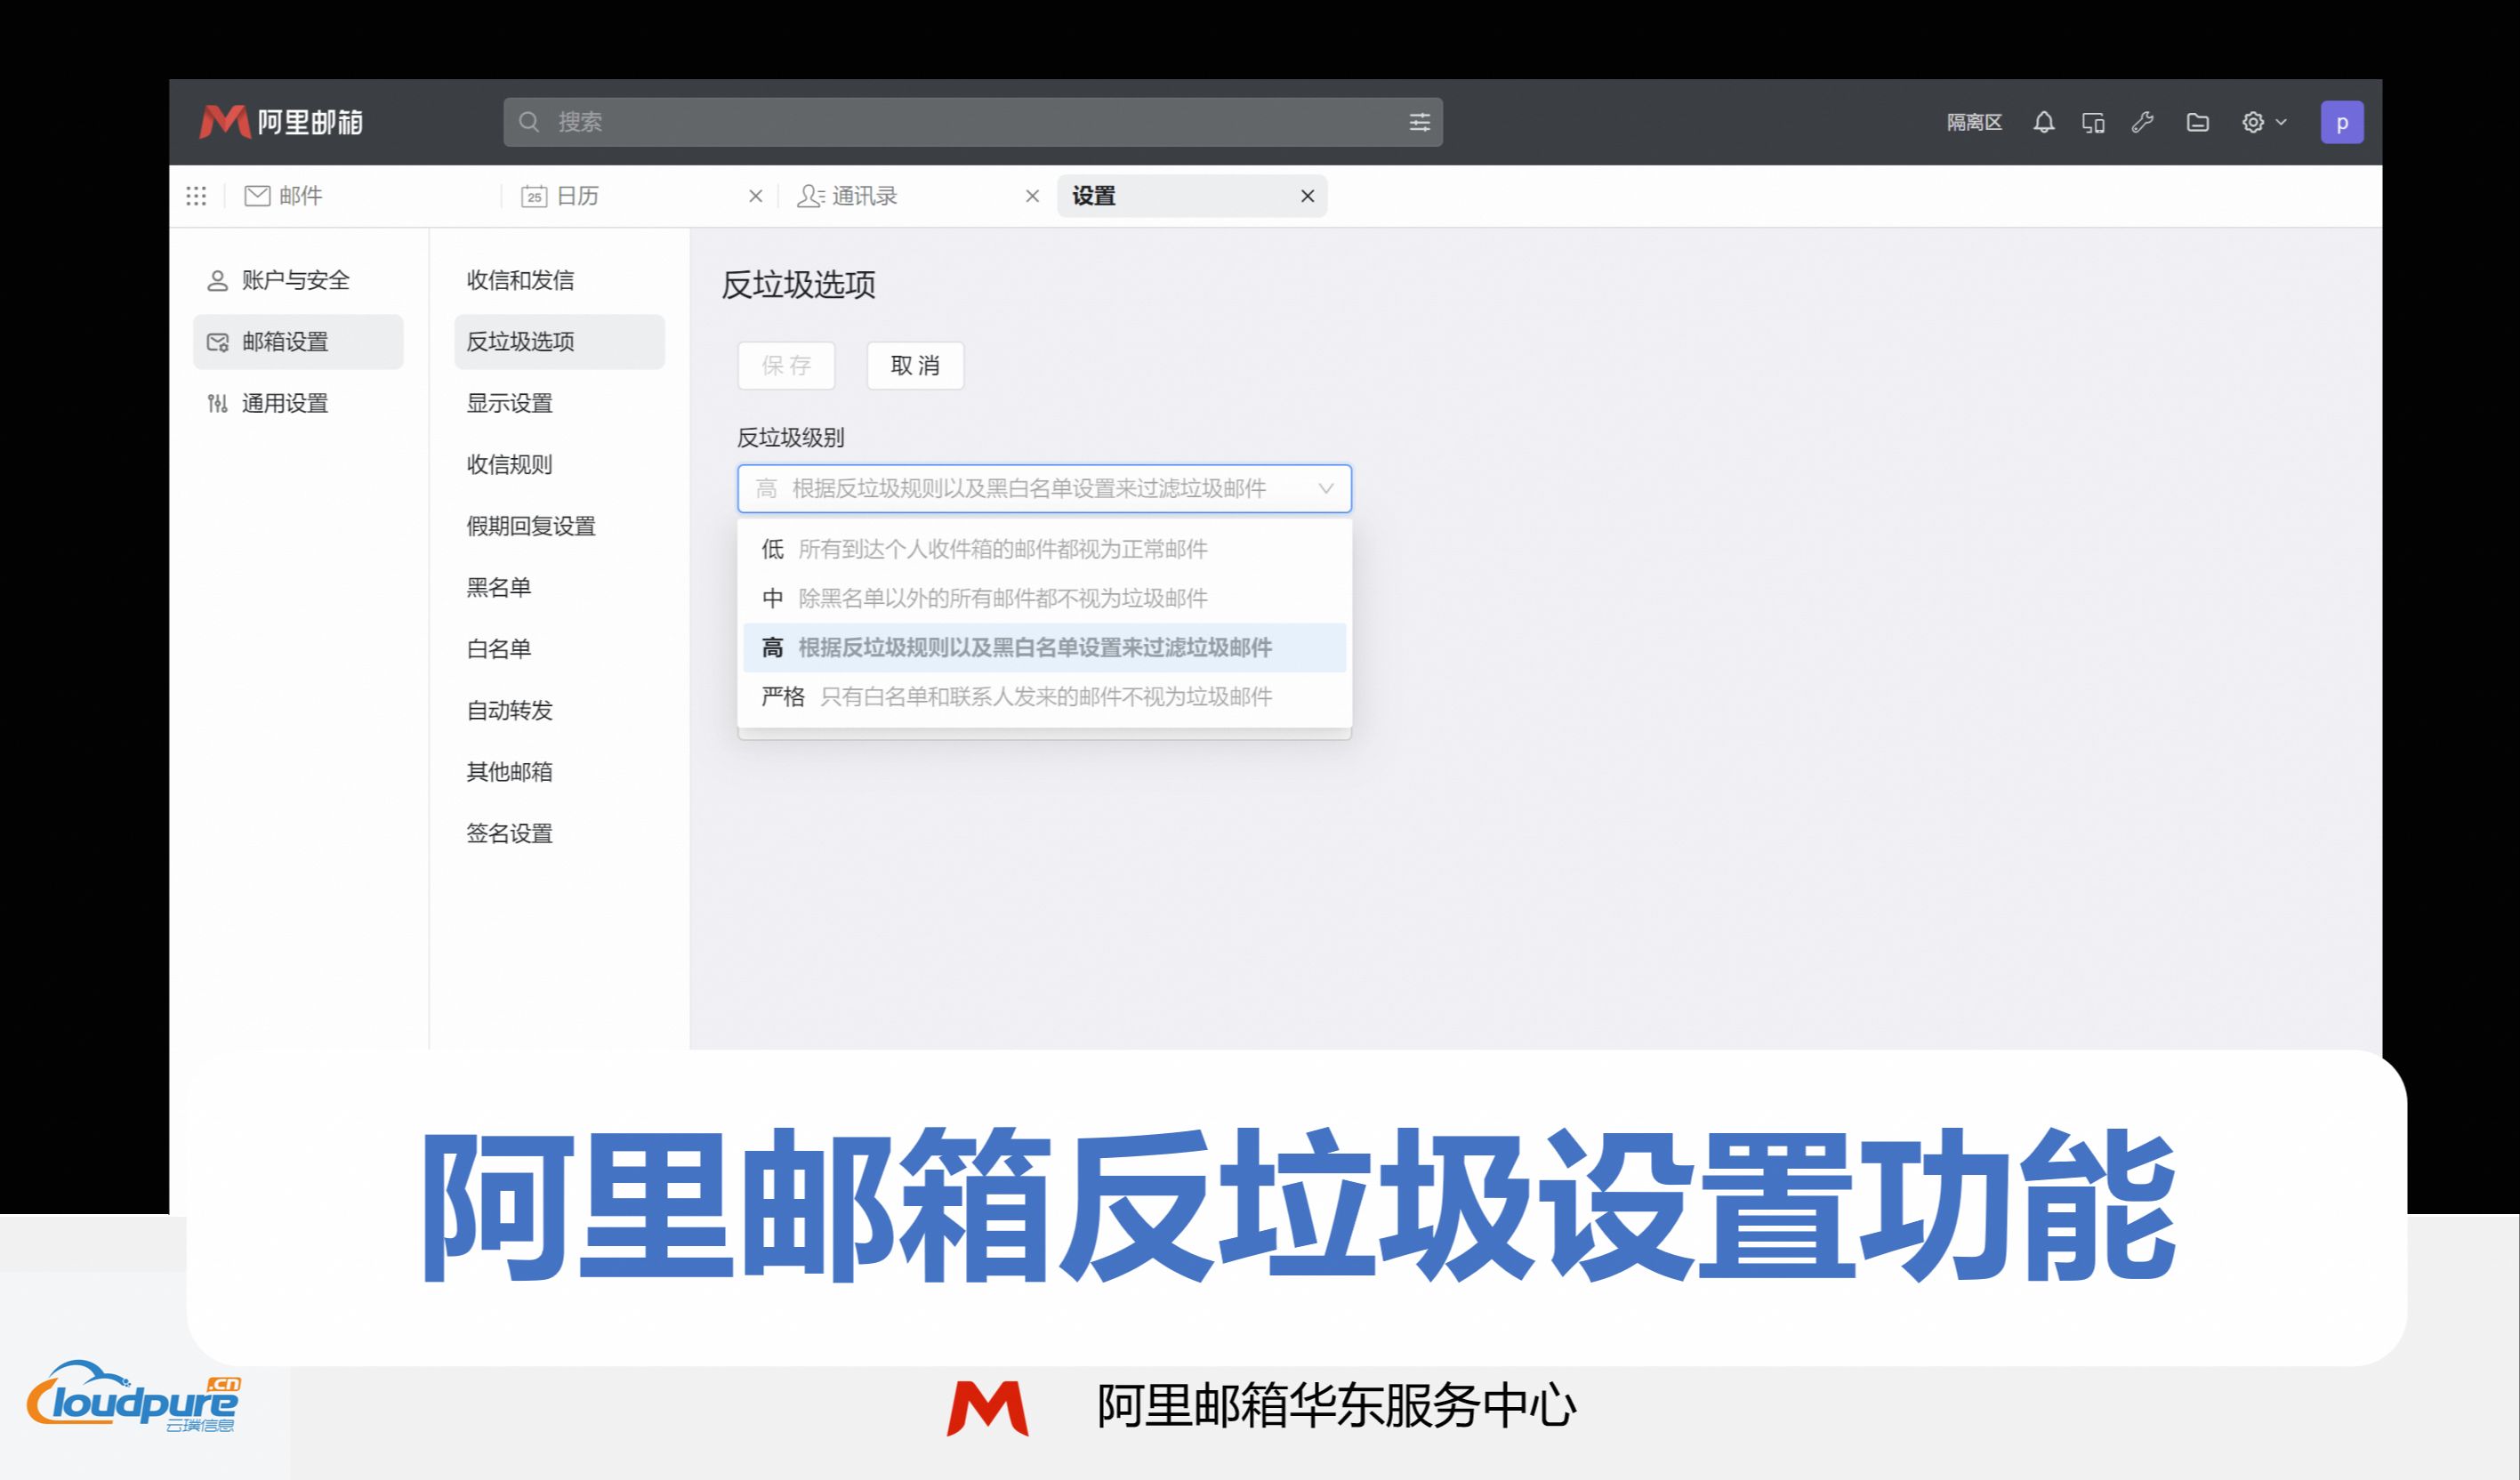2520x1480 pixels.
Task: Click the devices icon in header
Action: point(2093,122)
